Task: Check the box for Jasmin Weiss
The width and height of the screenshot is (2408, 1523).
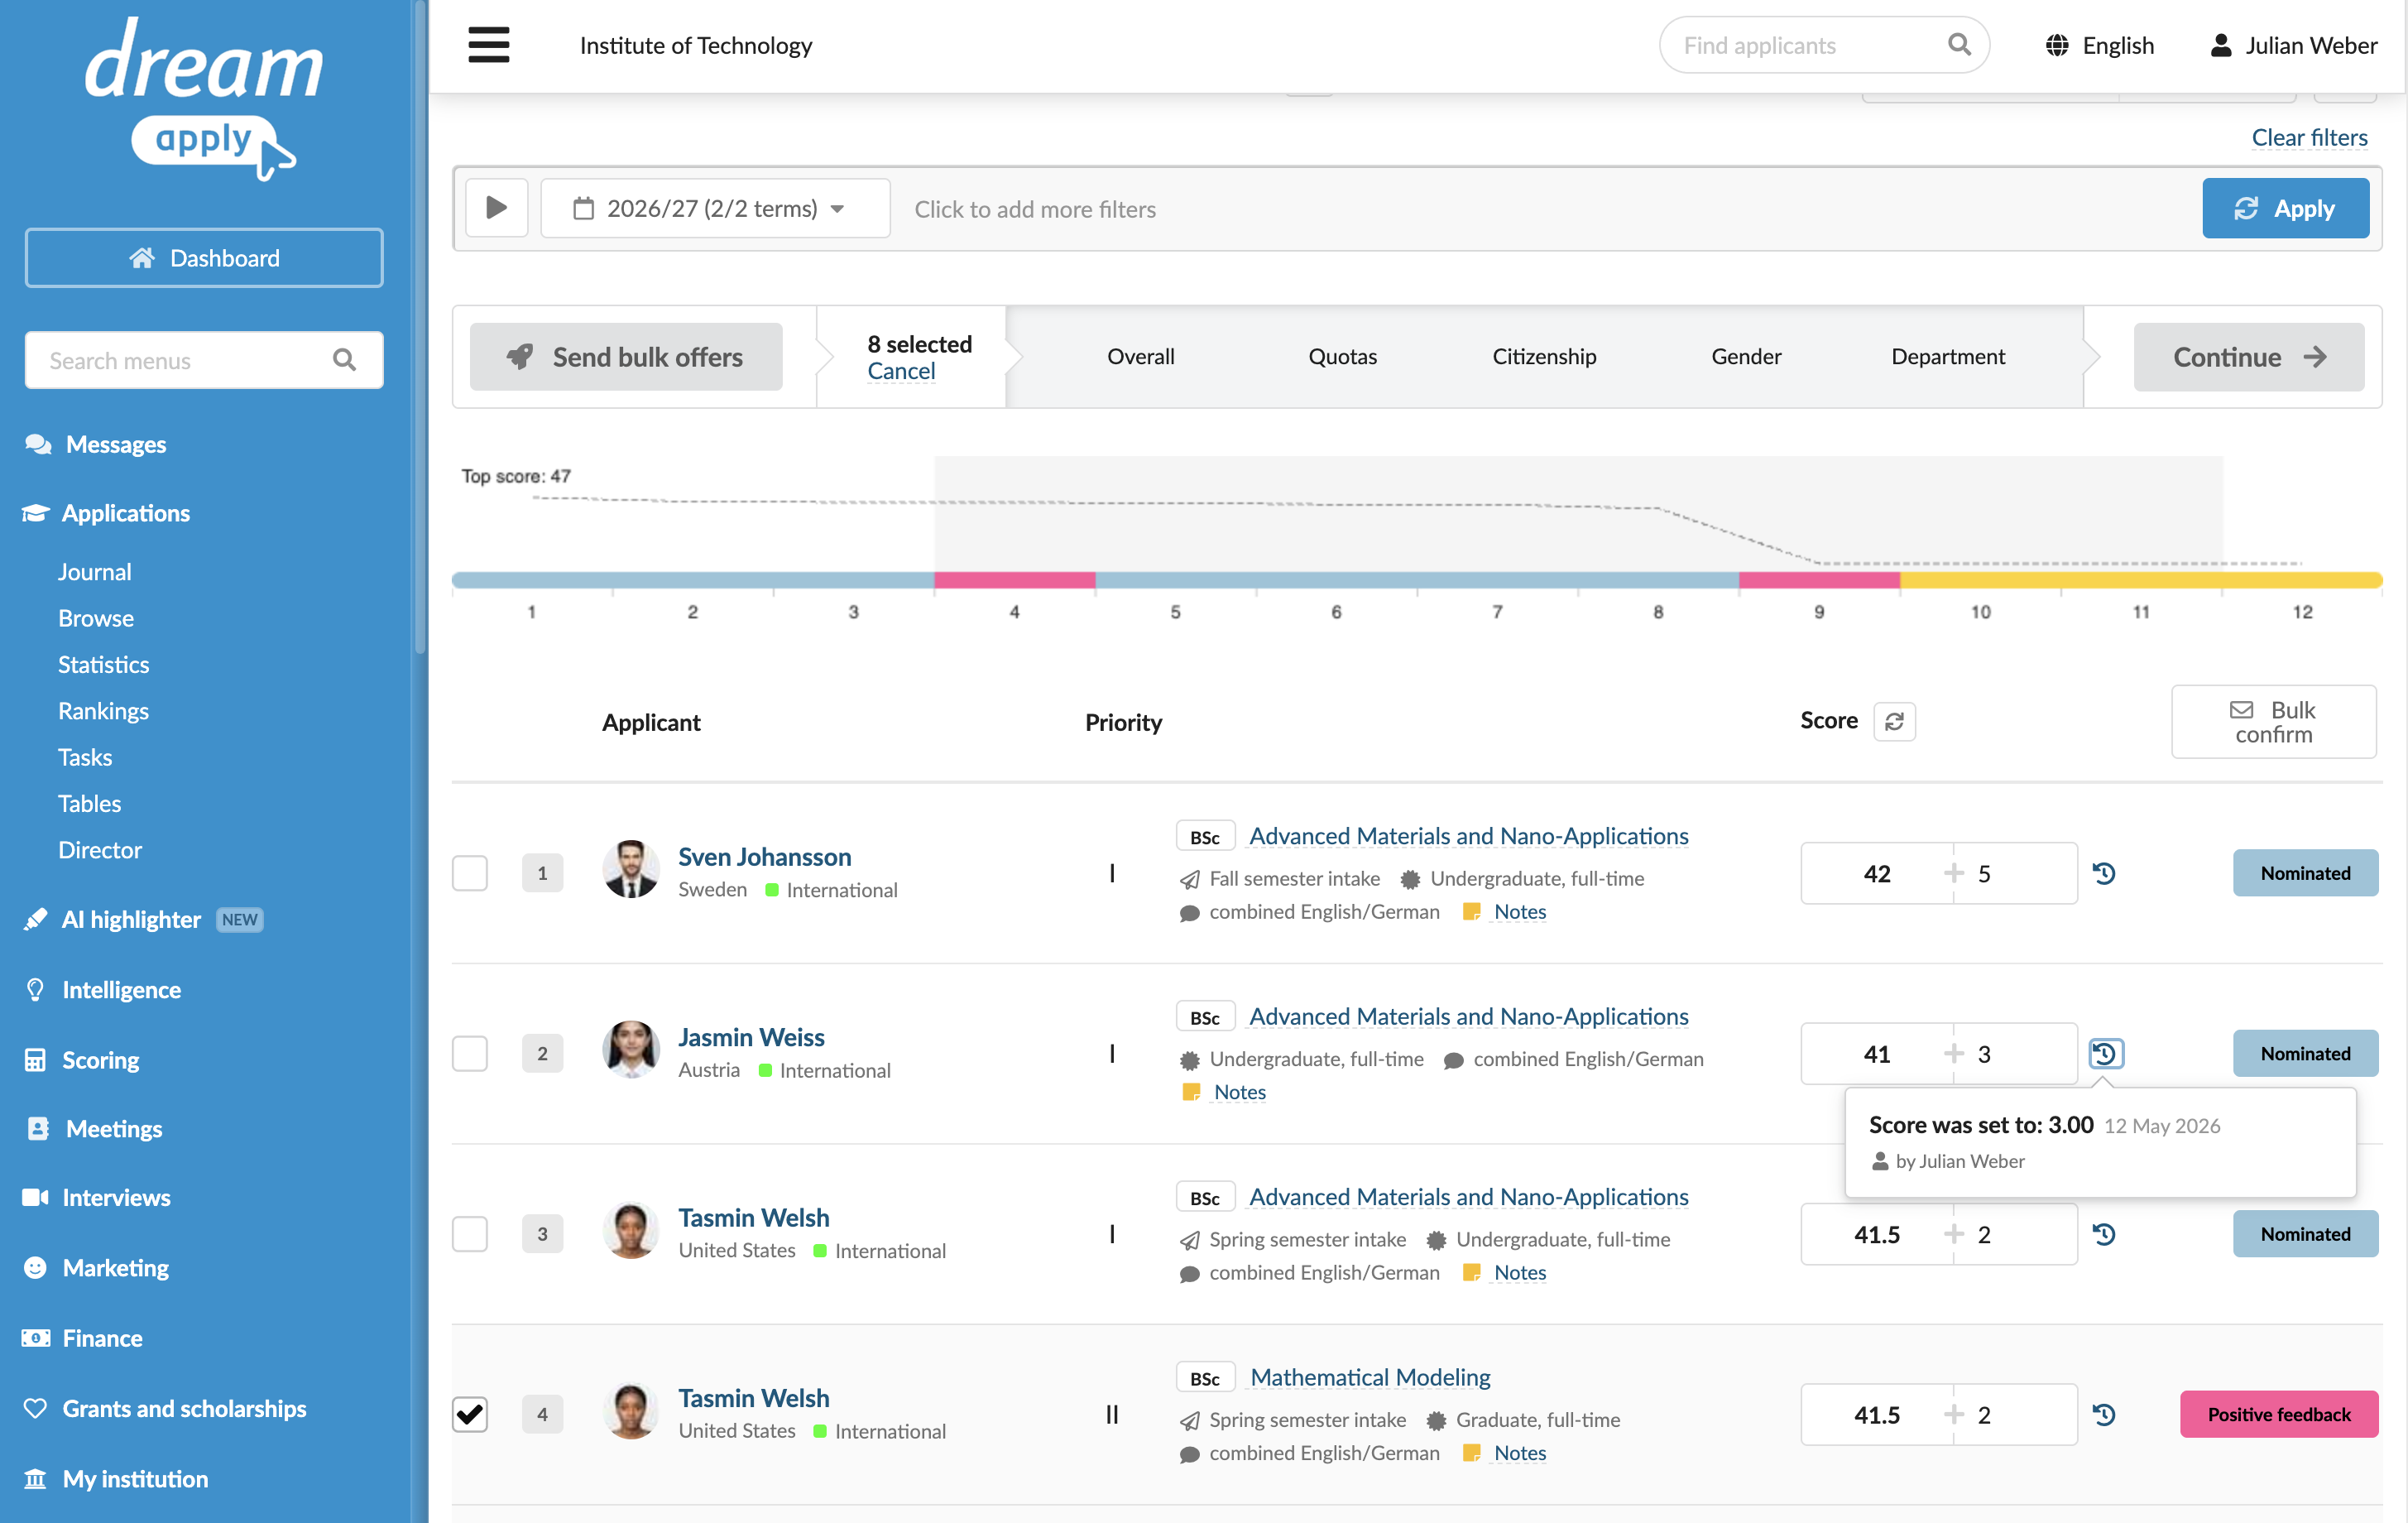Action: click(x=470, y=1053)
